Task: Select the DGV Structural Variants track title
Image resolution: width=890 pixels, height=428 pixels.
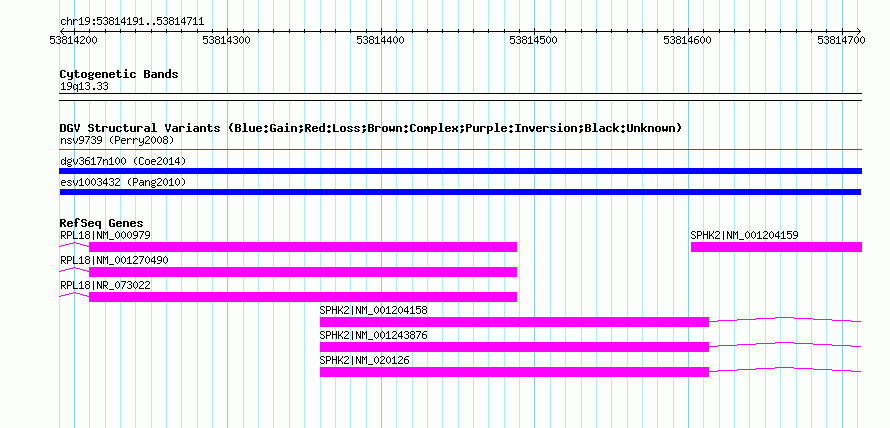Action: [x=371, y=128]
